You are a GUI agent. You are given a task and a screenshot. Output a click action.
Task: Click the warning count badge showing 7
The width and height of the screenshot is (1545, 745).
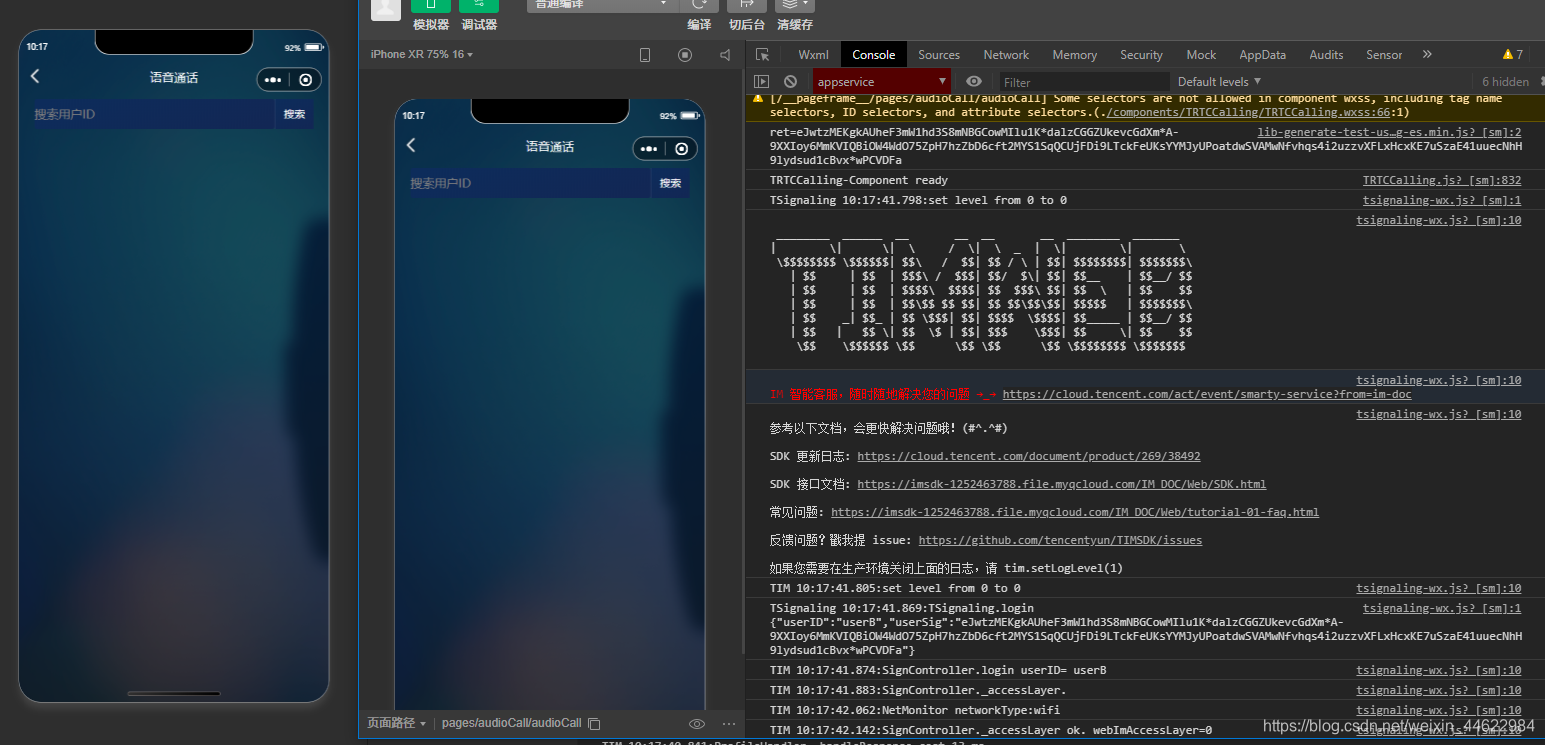click(x=1512, y=55)
